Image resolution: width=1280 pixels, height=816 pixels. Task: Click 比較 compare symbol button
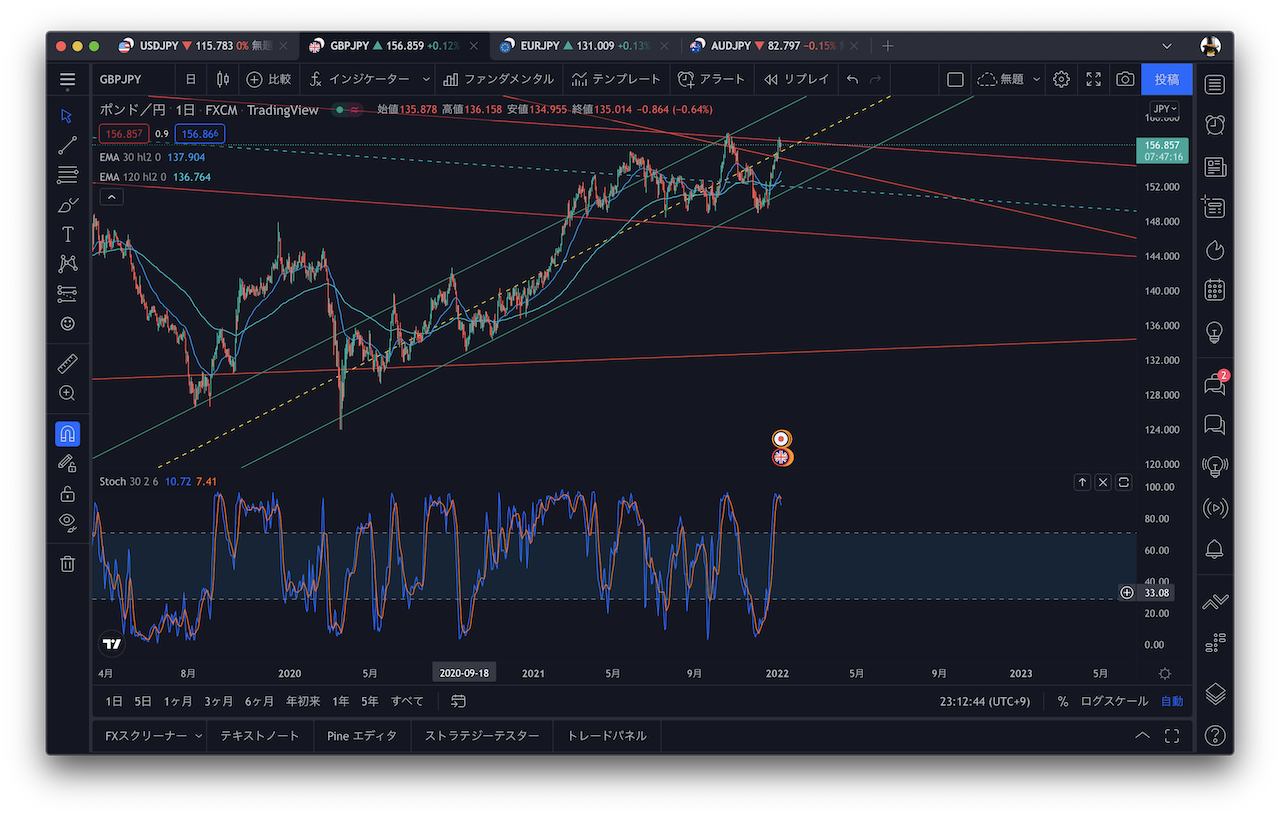(268, 79)
